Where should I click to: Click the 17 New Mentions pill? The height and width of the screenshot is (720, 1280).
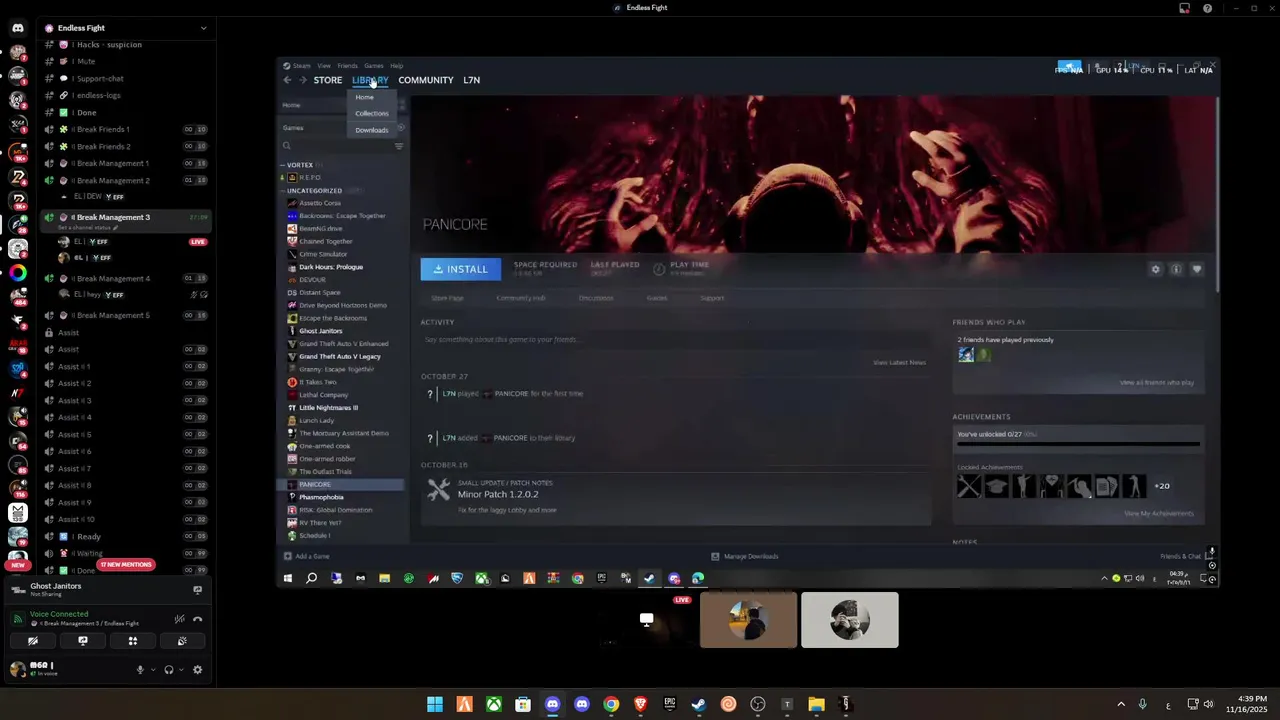pyautogui.click(x=126, y=564)
